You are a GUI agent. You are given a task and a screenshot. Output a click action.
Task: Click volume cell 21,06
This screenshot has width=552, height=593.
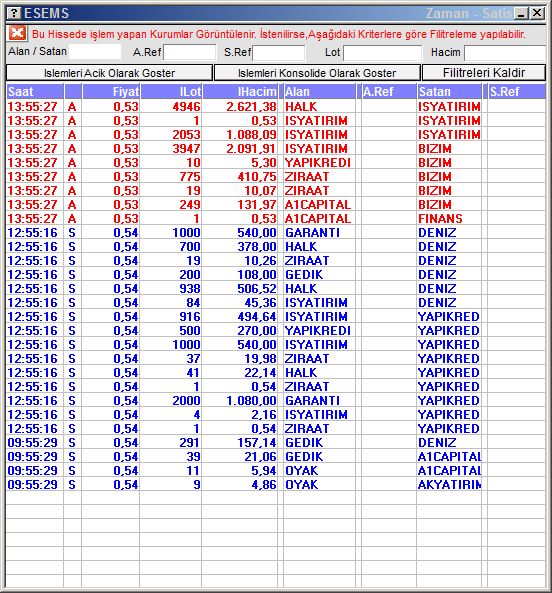[x=260, y=456]
